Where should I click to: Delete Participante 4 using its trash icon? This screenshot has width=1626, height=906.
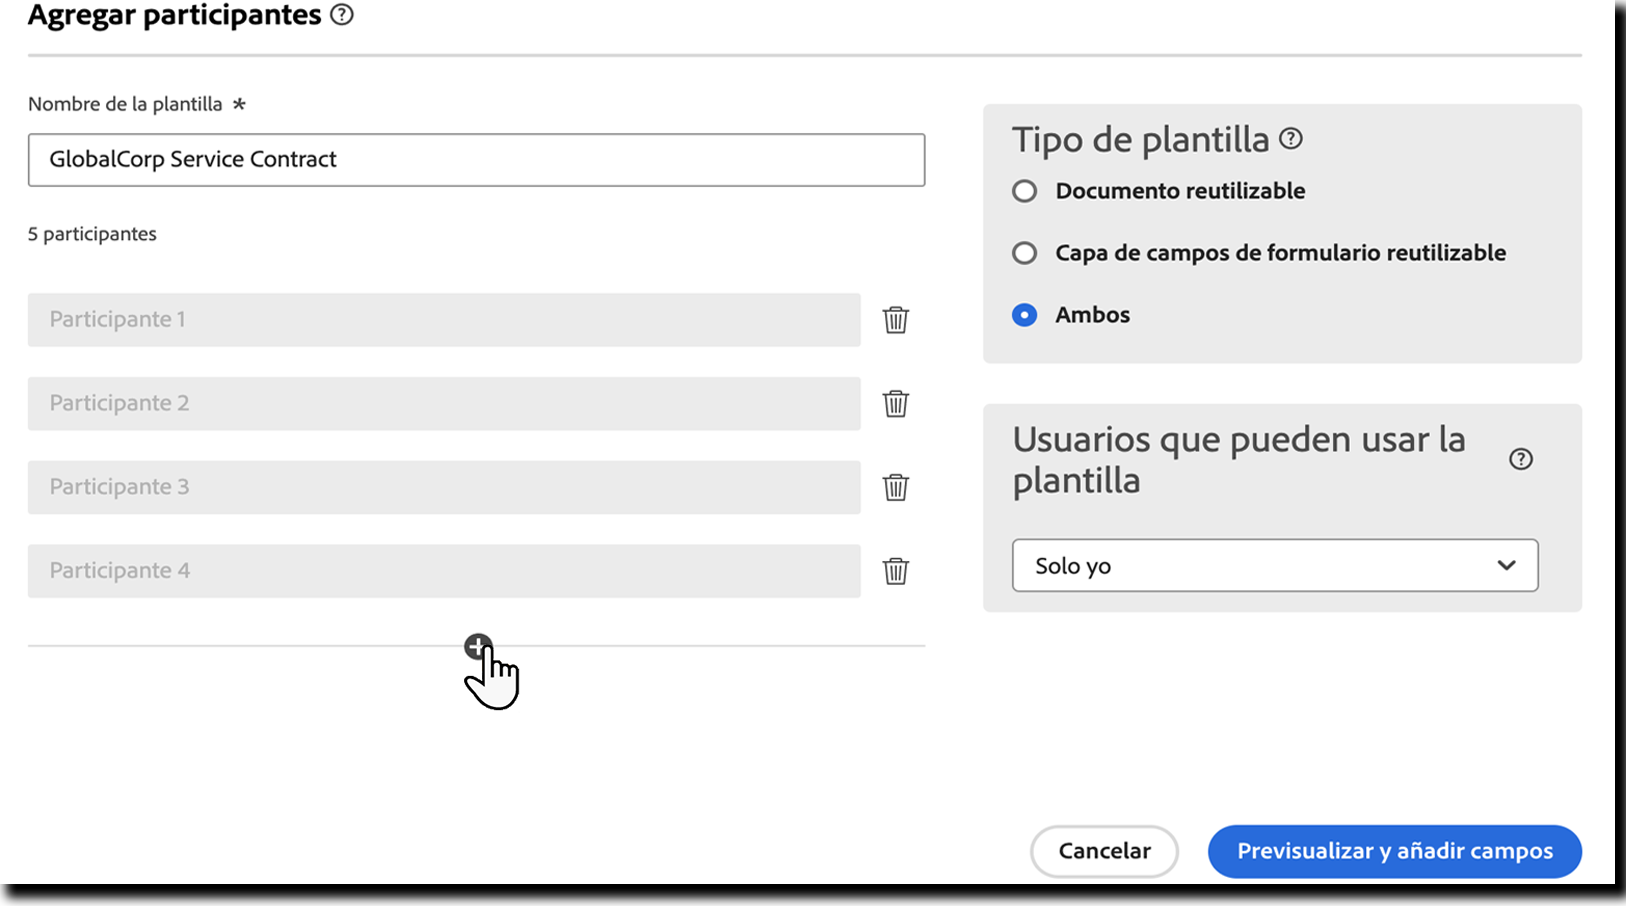(896, 571)
